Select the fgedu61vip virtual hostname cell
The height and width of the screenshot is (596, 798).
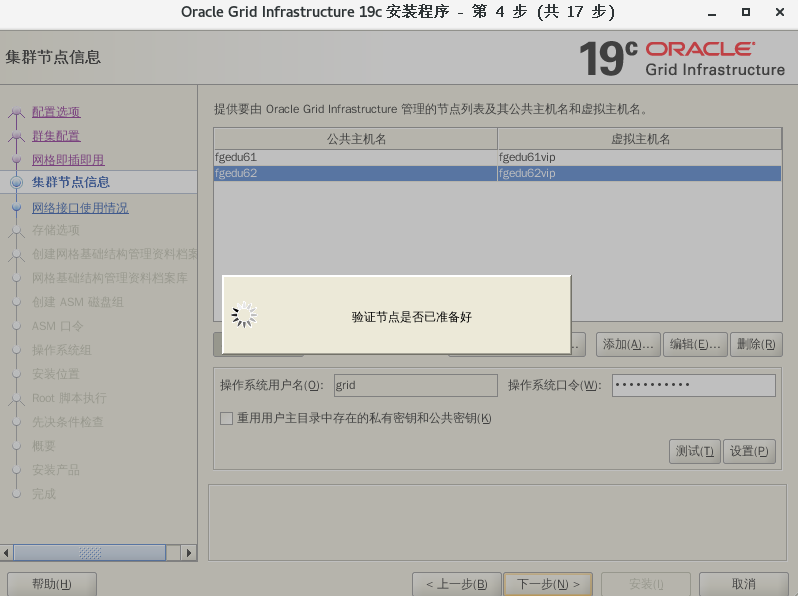(639, 157)
